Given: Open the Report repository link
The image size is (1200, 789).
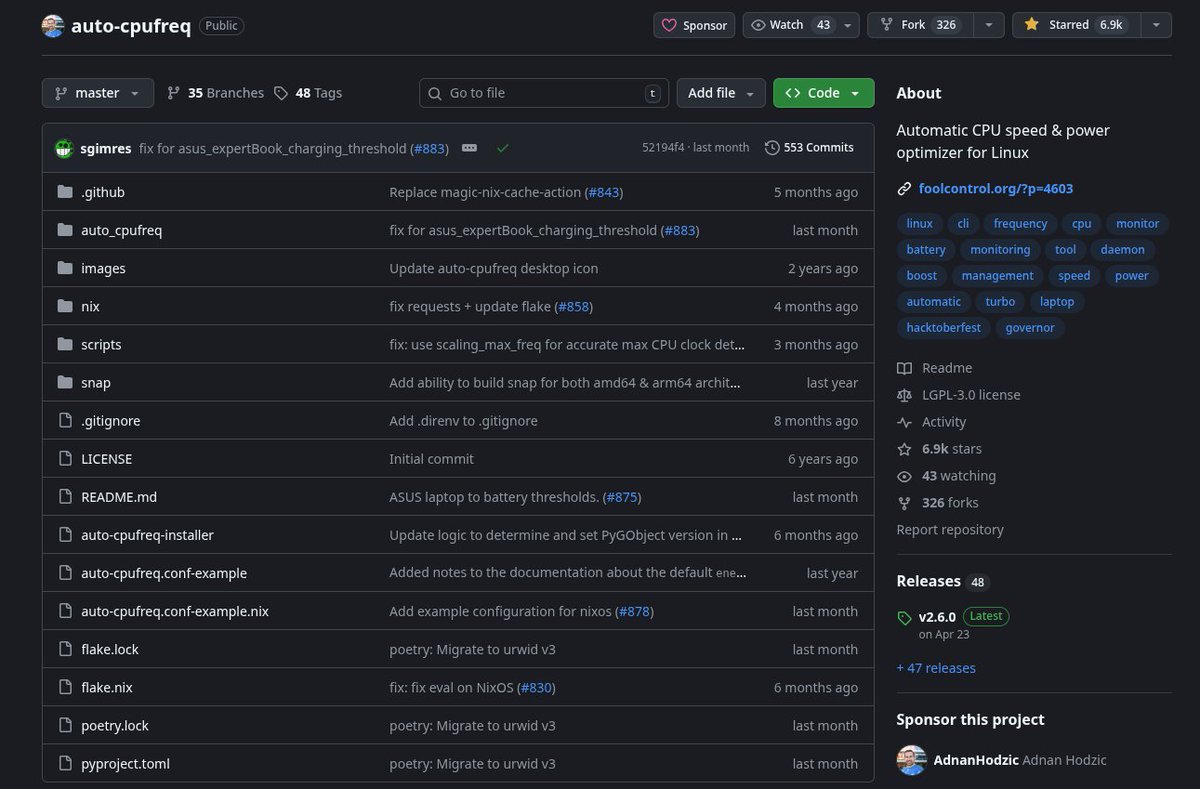Looking at the screenshot, I should point(950,530).
